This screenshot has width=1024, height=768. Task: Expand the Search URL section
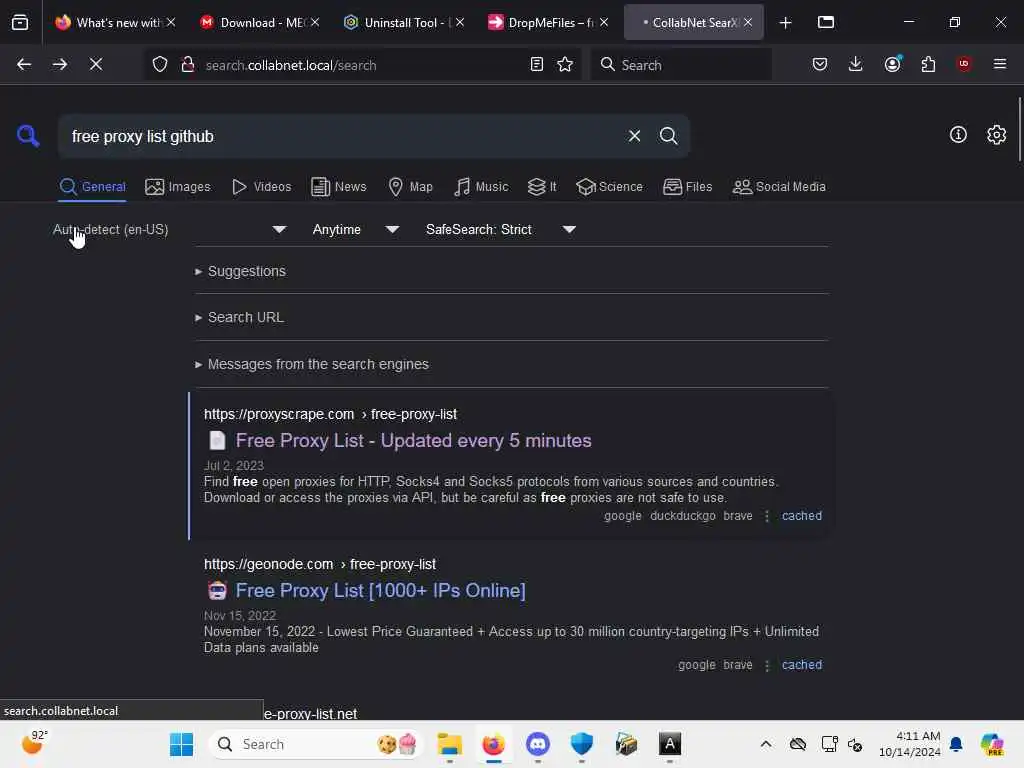[239, 317]
